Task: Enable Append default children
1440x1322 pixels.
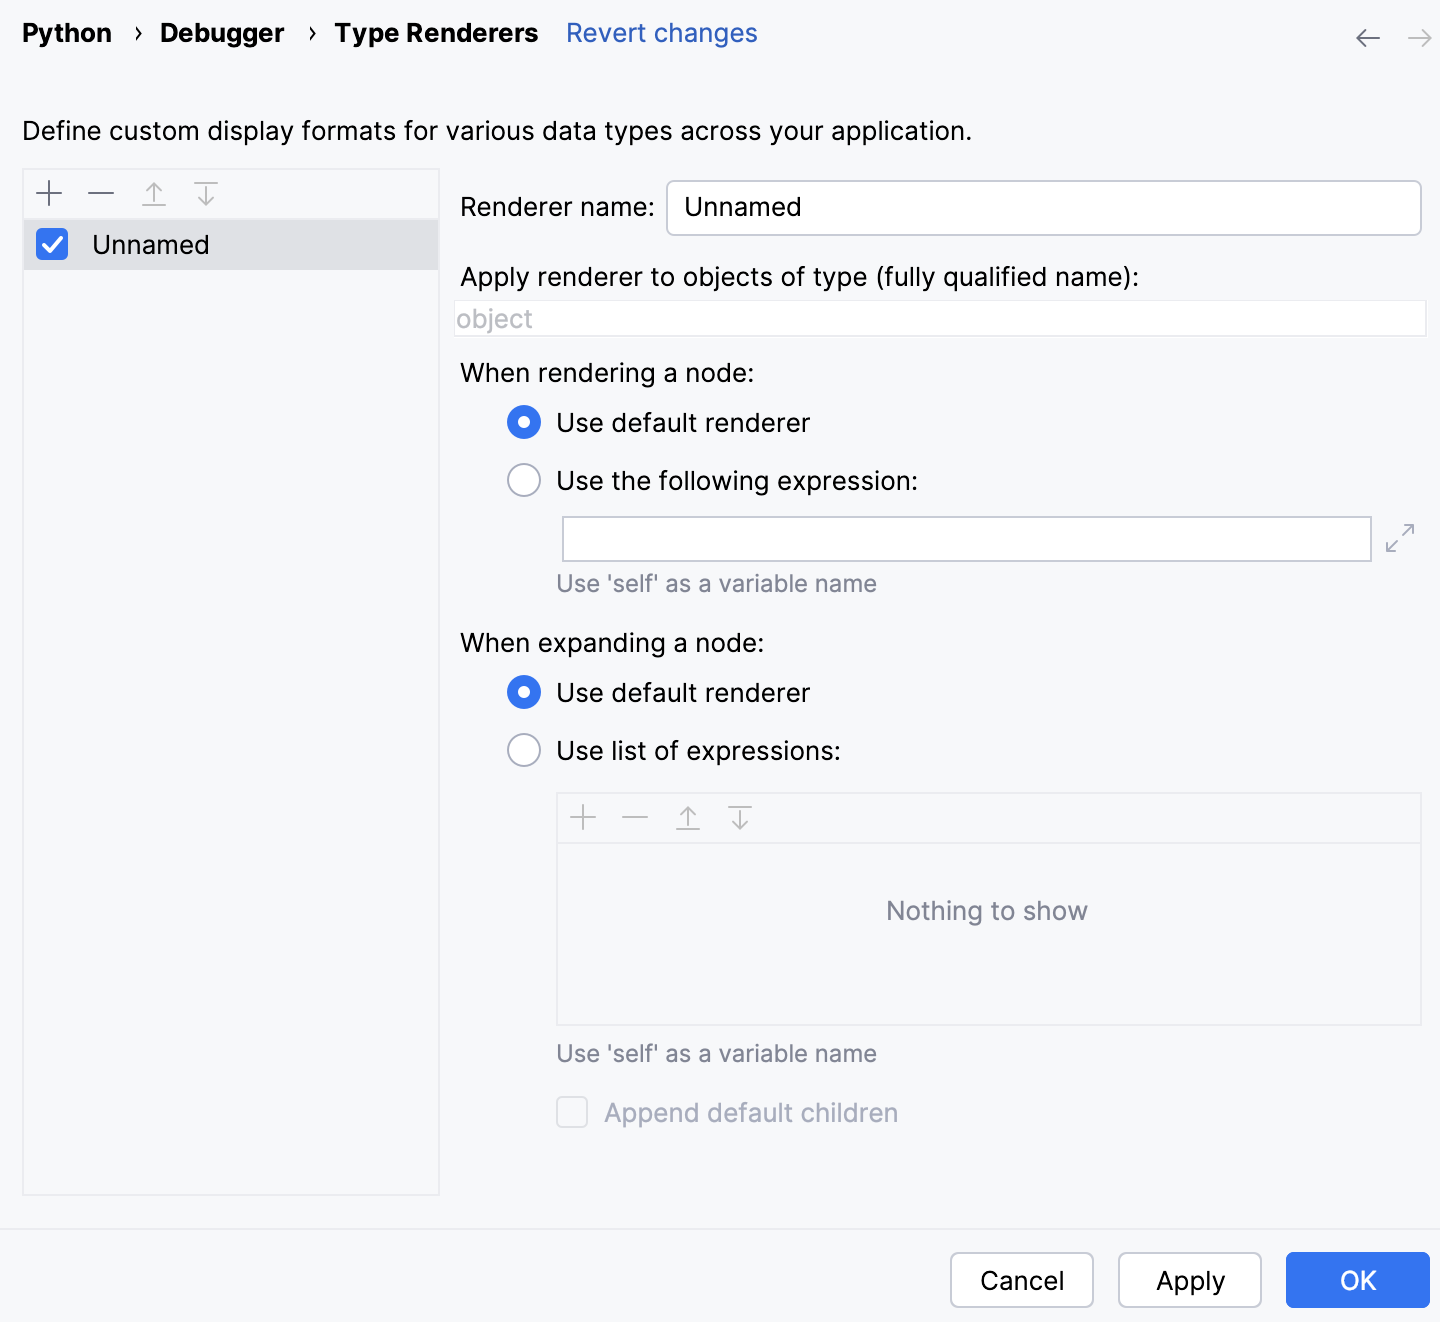Action: pyautogui.click(x=571, y=1112)
